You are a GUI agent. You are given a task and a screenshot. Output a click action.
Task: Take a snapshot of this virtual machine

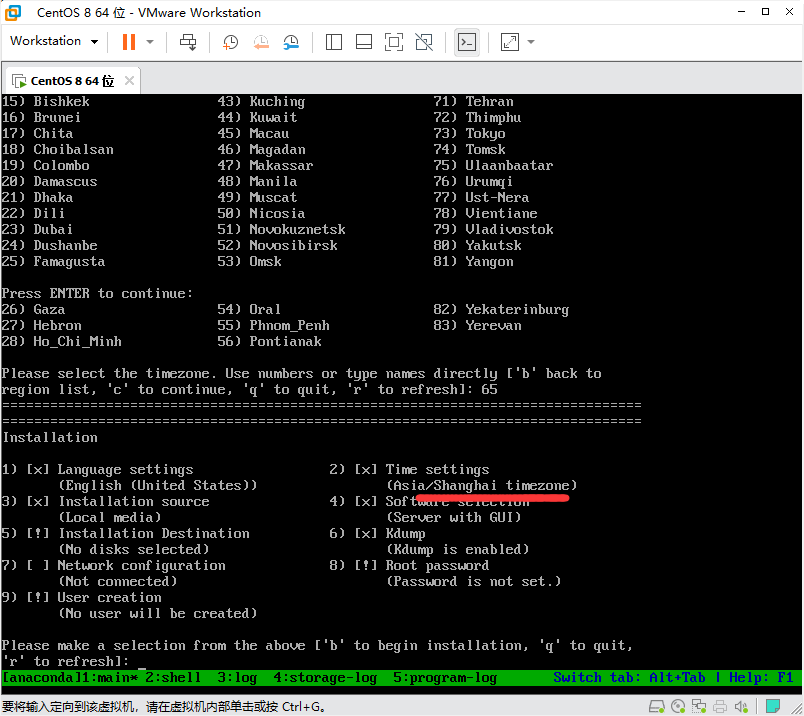pyautogui.click(x=230, y=42)
